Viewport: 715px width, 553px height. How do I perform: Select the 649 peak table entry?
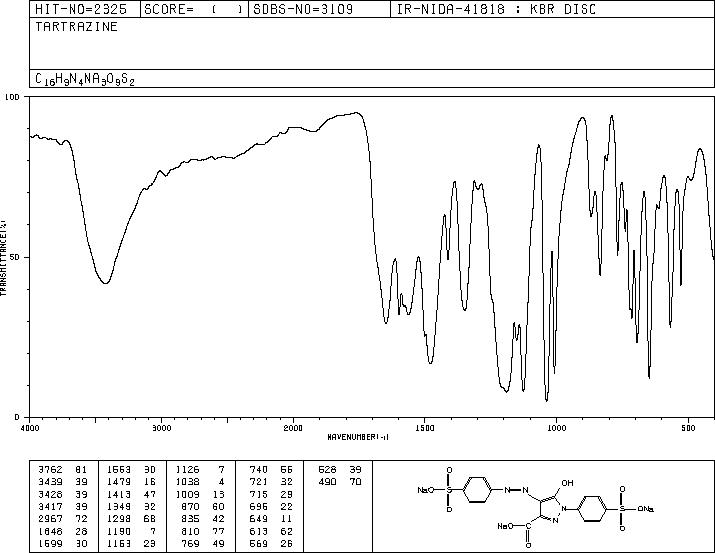(271, 519)
